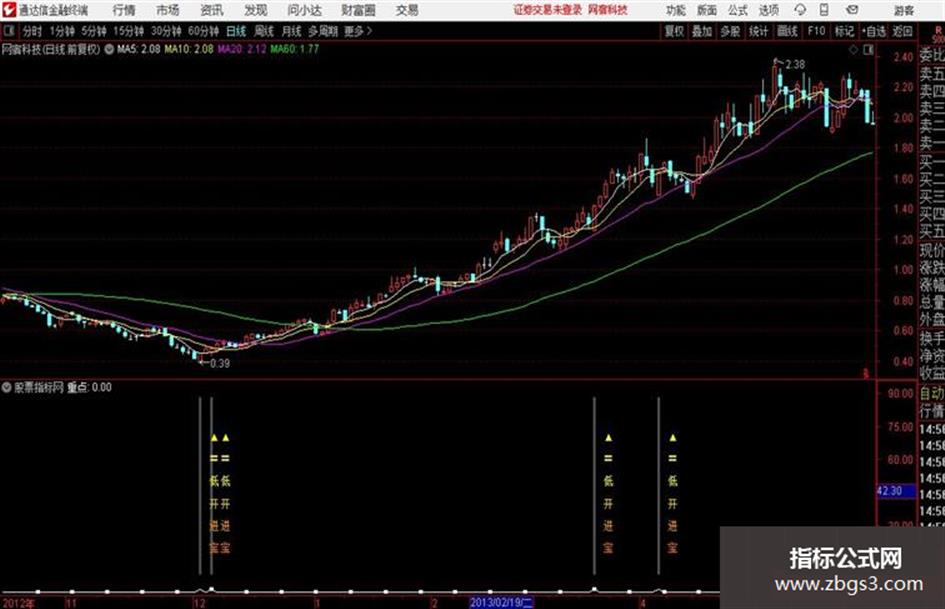Open the 财富圈 menu
Viewport: 945px width, 609px height.
[358, 10]
